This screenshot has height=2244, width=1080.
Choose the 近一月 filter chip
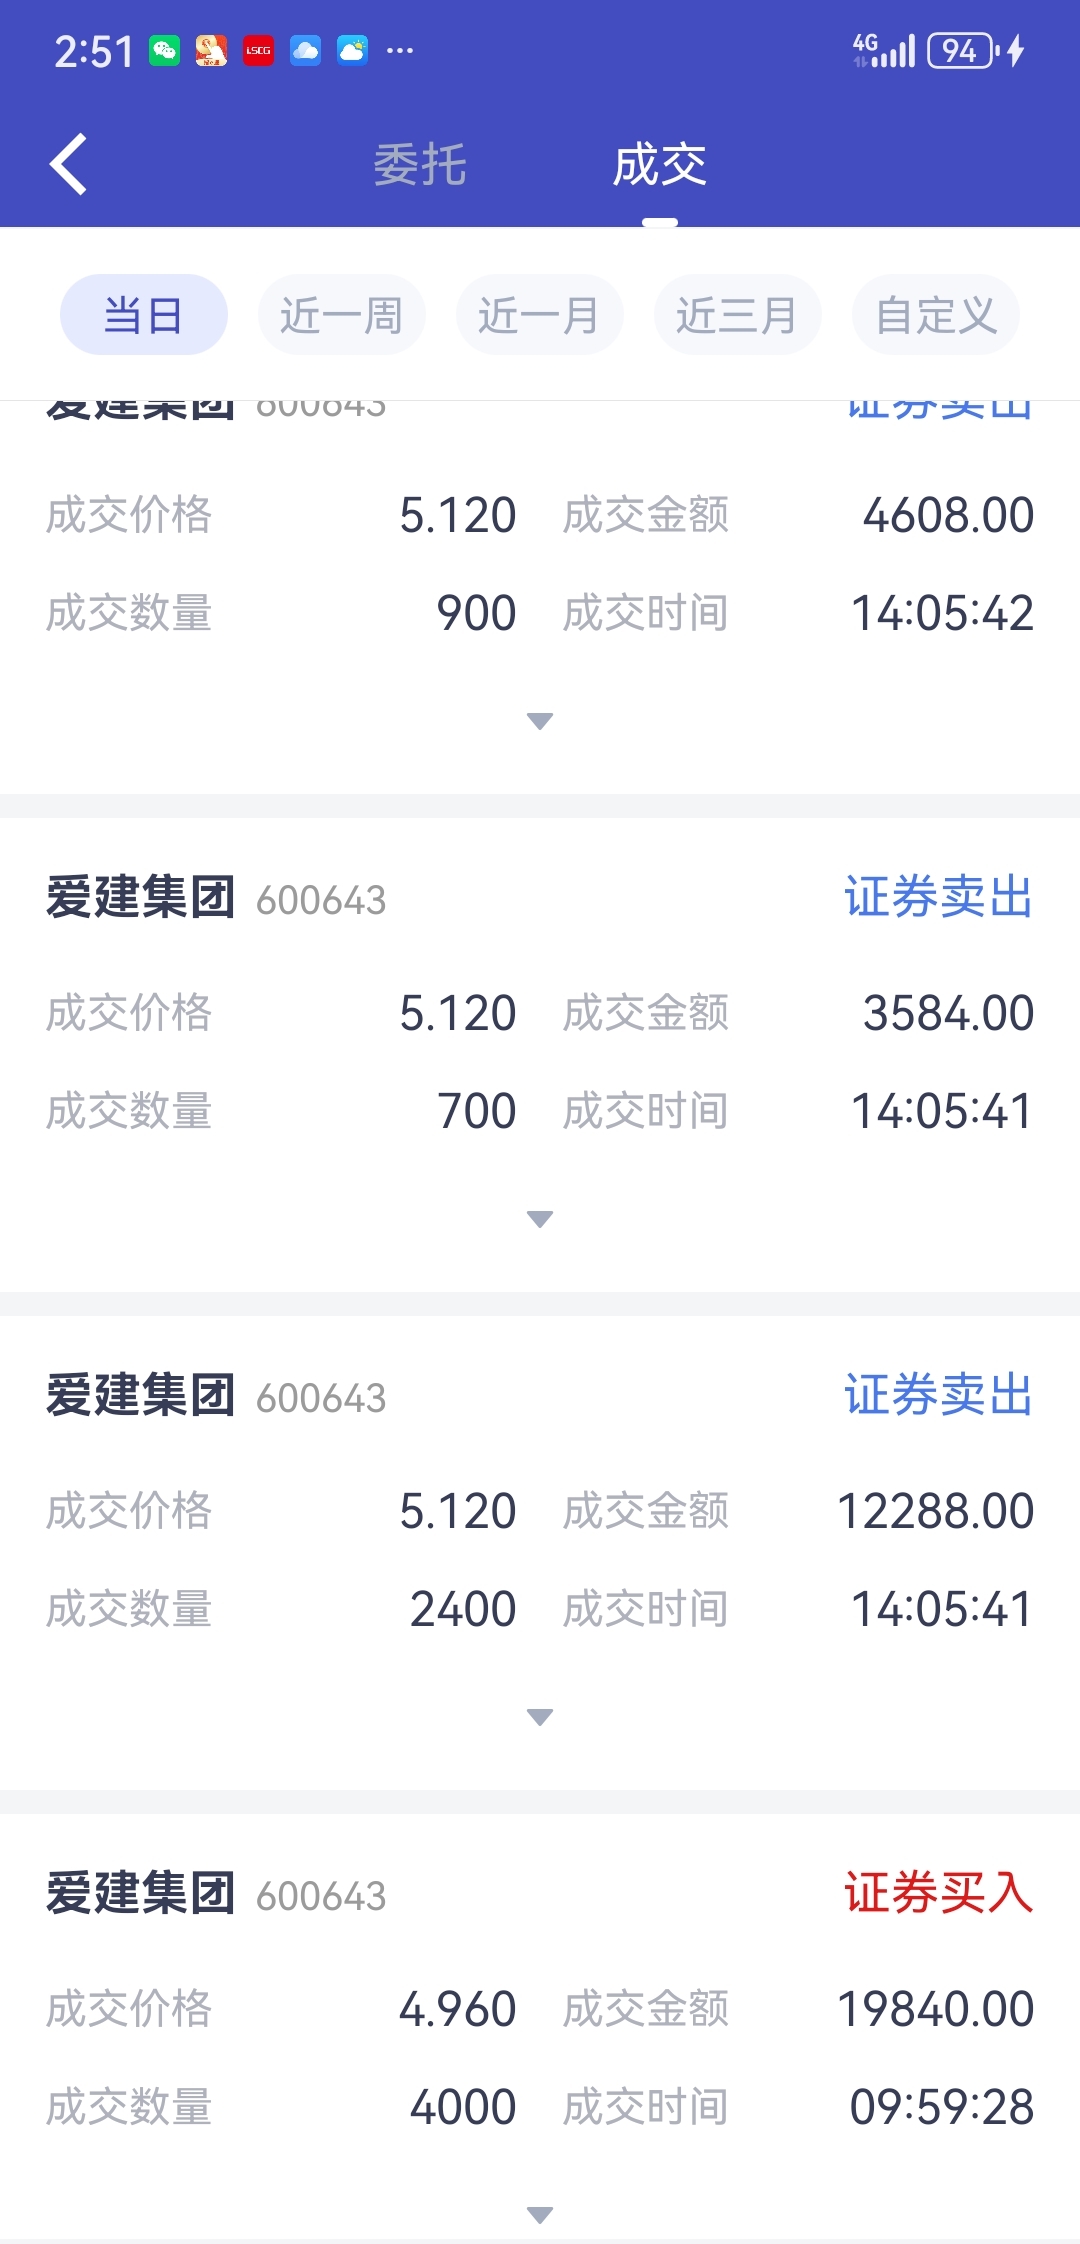click(x=539, y=315)
